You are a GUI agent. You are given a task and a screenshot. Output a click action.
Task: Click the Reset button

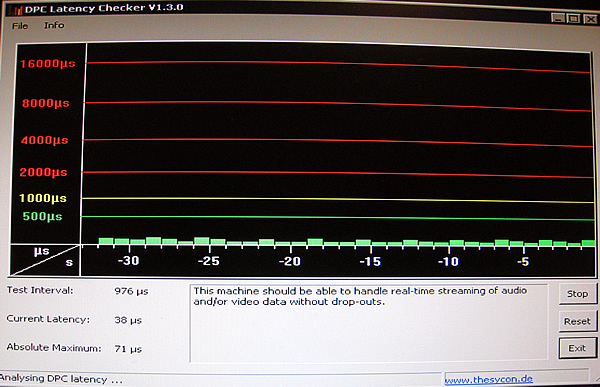coord(577,321)
